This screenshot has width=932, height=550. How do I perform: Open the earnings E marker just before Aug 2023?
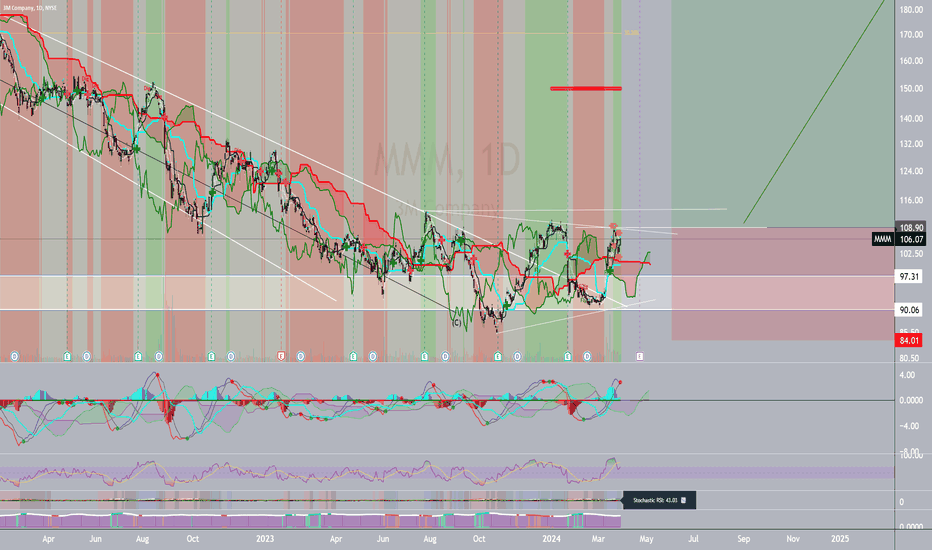click(424, 356)
